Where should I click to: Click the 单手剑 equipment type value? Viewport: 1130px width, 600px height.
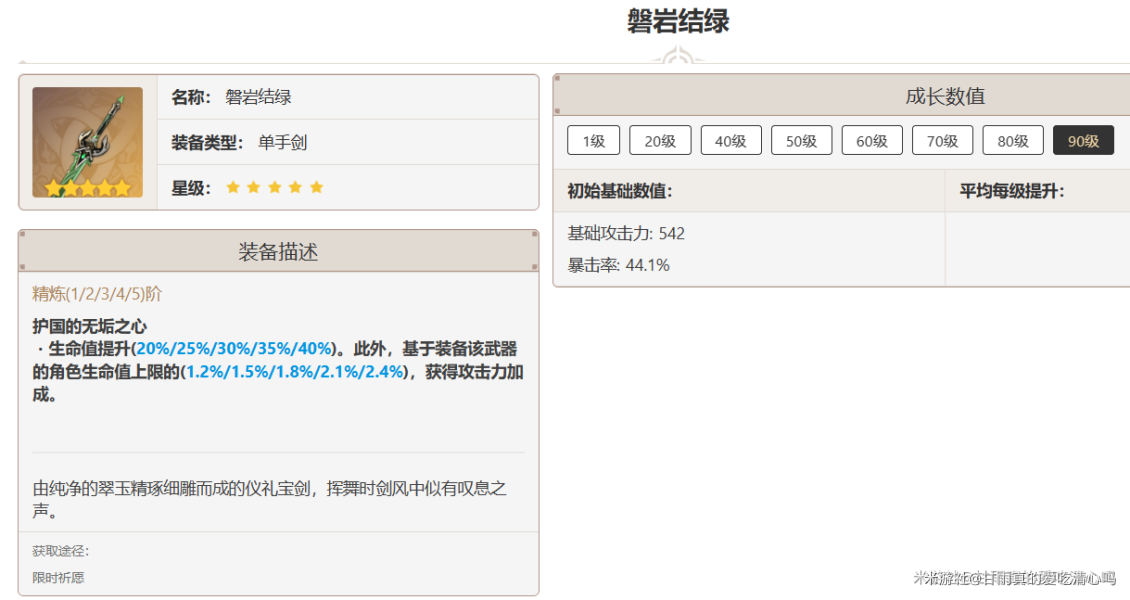coord(282,143)
